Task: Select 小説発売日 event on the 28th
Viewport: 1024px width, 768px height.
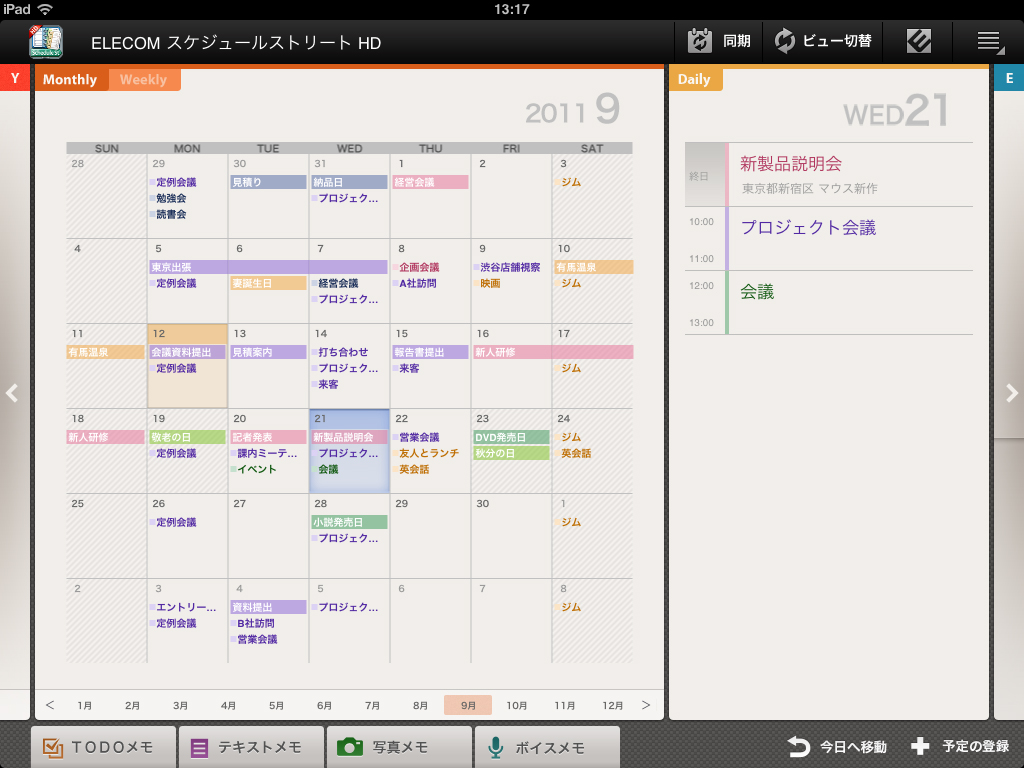Action: point(349,522)
